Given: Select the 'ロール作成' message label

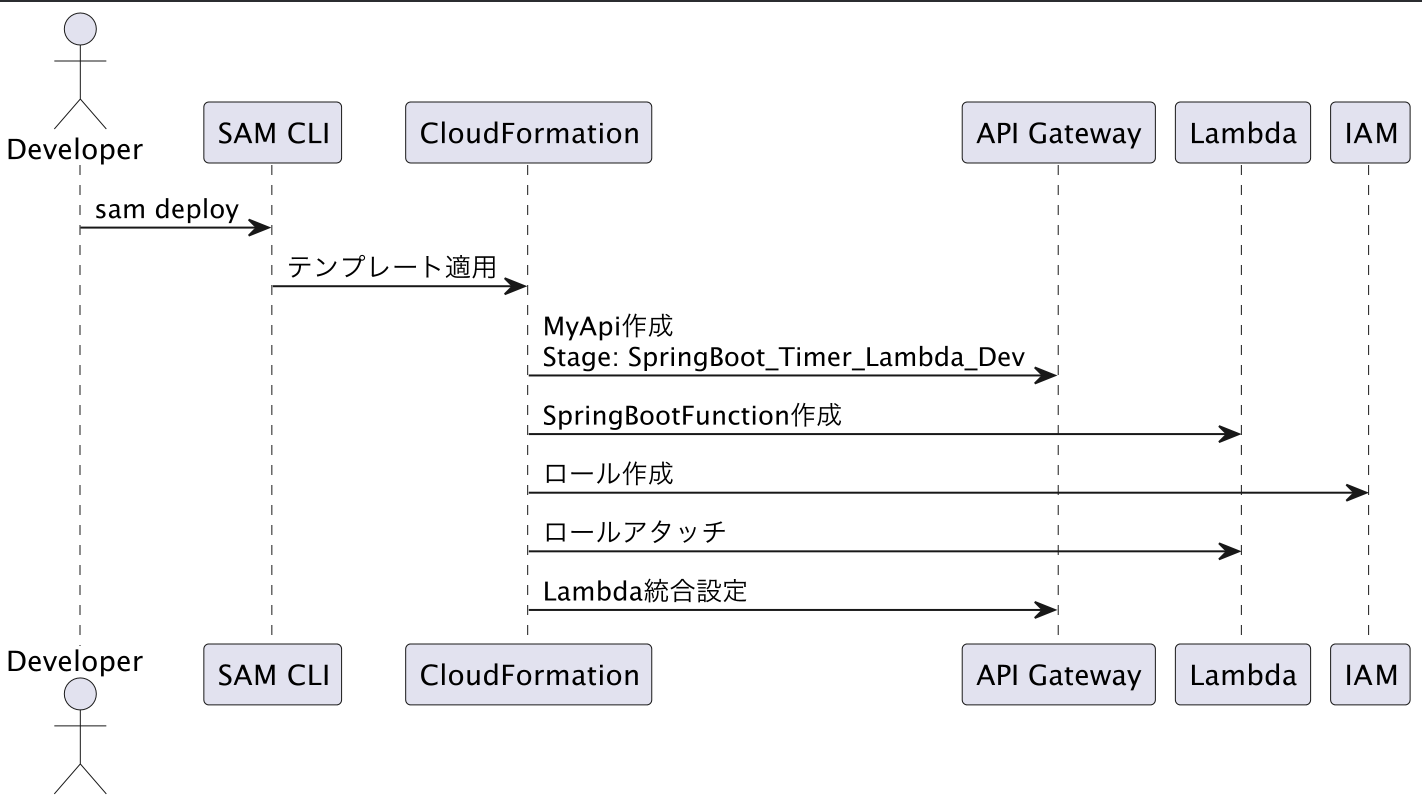Looking at the screenshot, I should 608,473.
